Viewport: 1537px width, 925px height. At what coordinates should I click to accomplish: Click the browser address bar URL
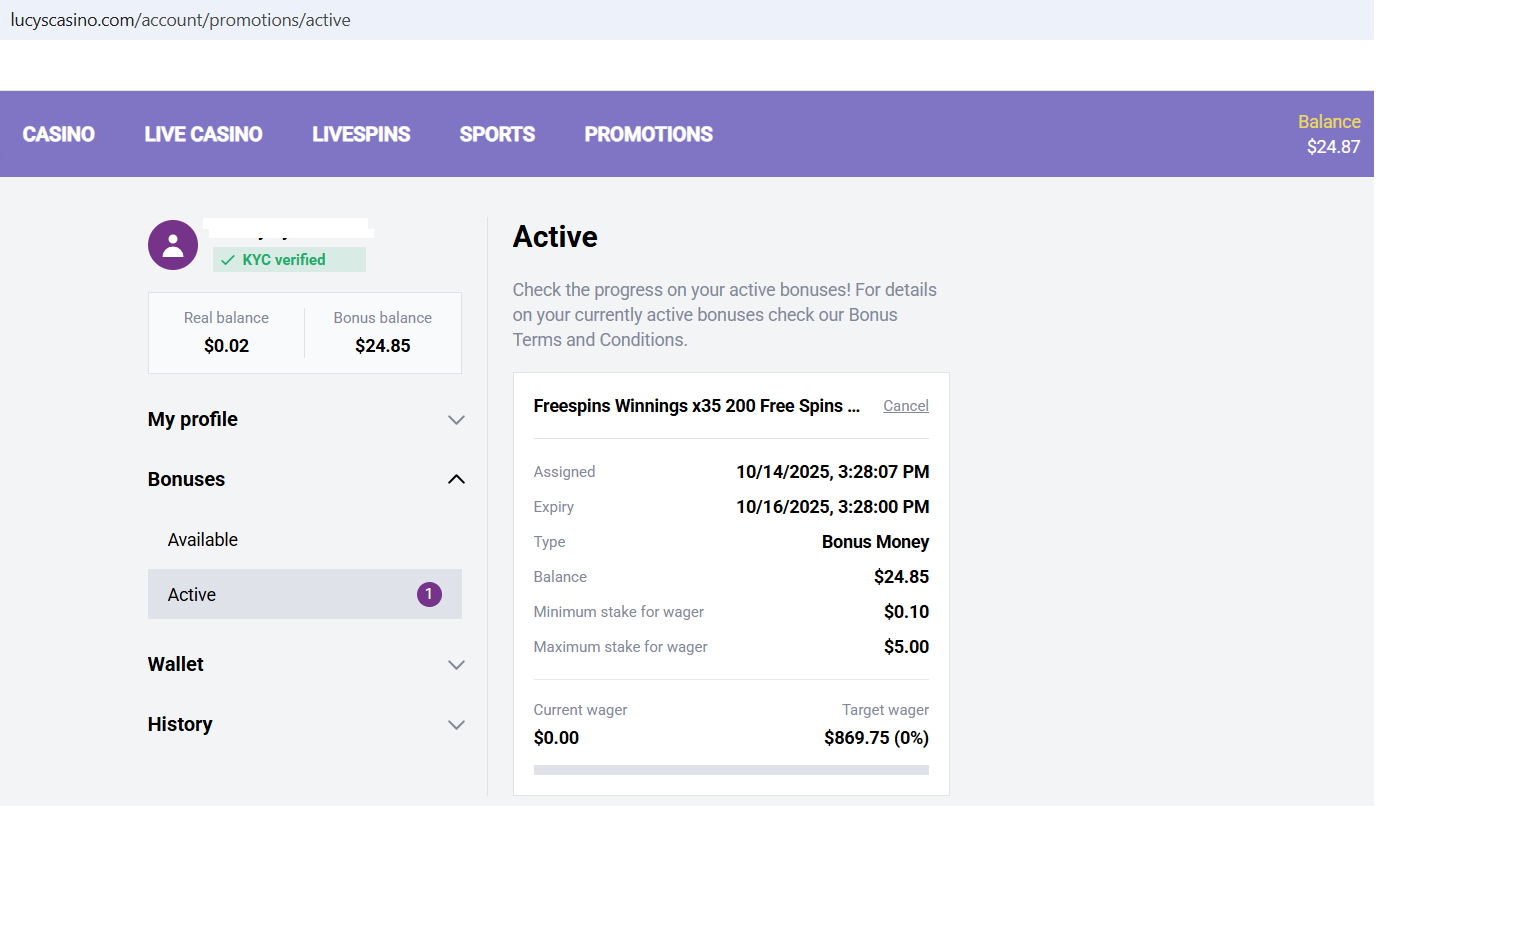click(181, 20)
